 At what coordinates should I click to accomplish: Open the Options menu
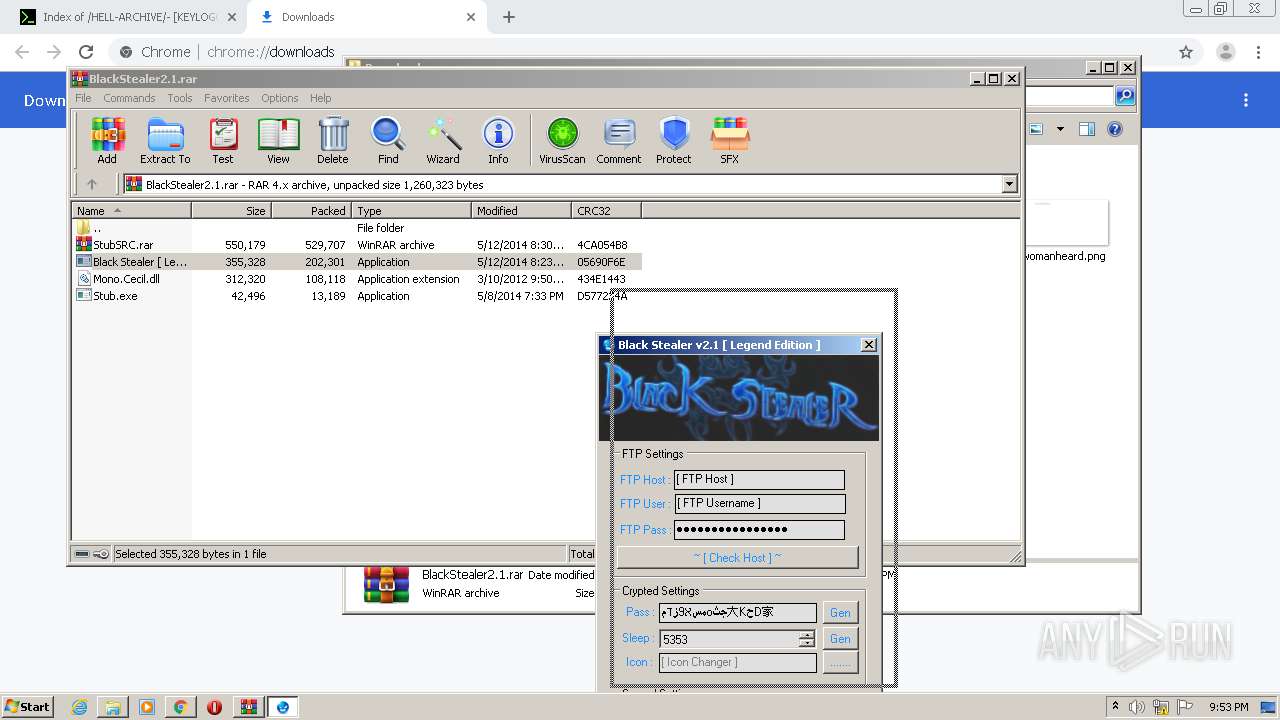coord(280,98)
